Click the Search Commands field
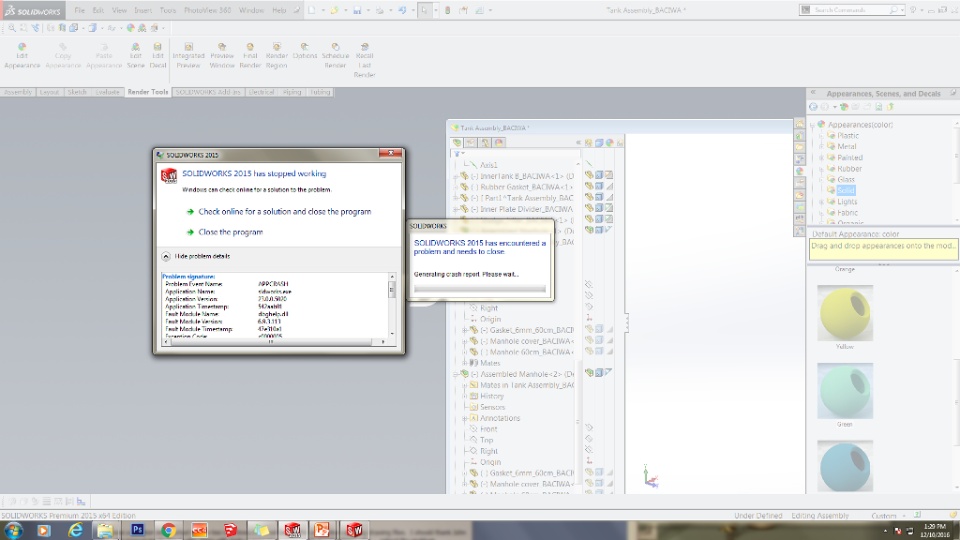Screen dimensions: 960x540 coord(851,10)
